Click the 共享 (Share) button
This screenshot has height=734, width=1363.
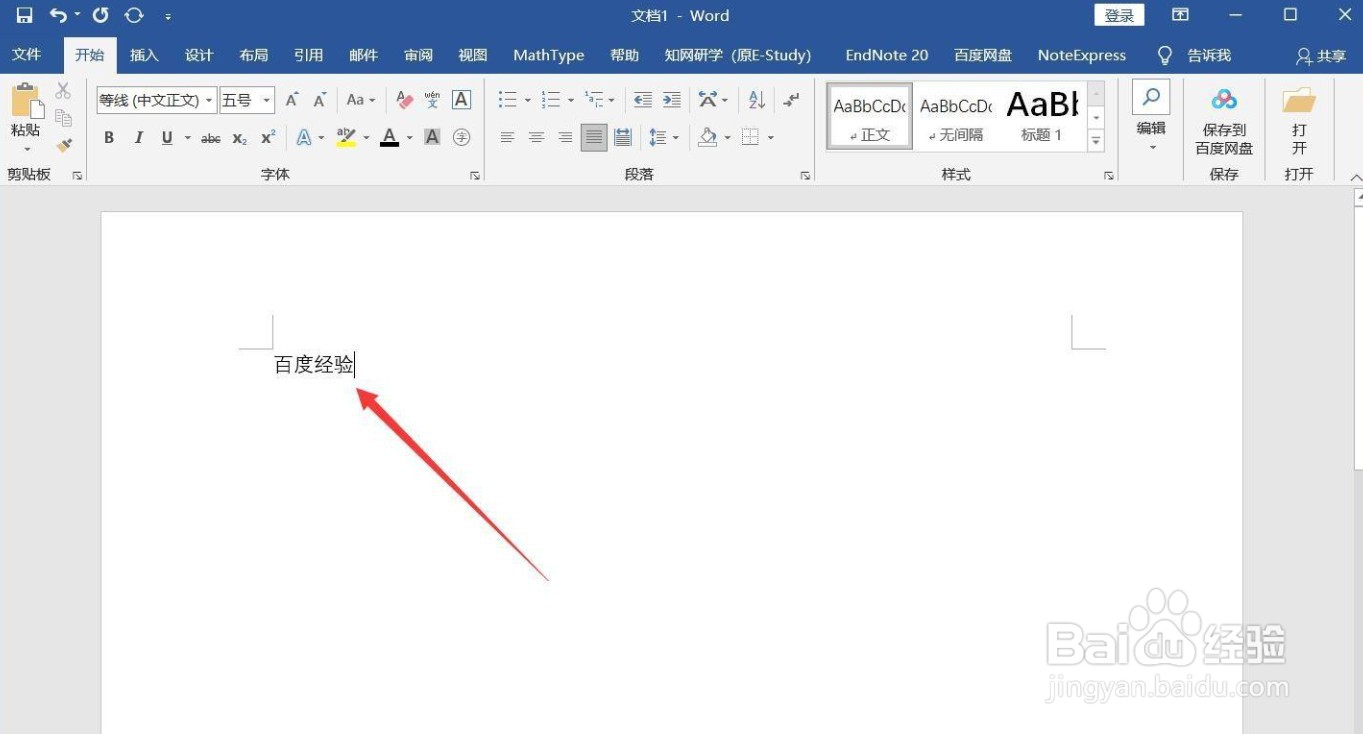[x=1320, y=56]
